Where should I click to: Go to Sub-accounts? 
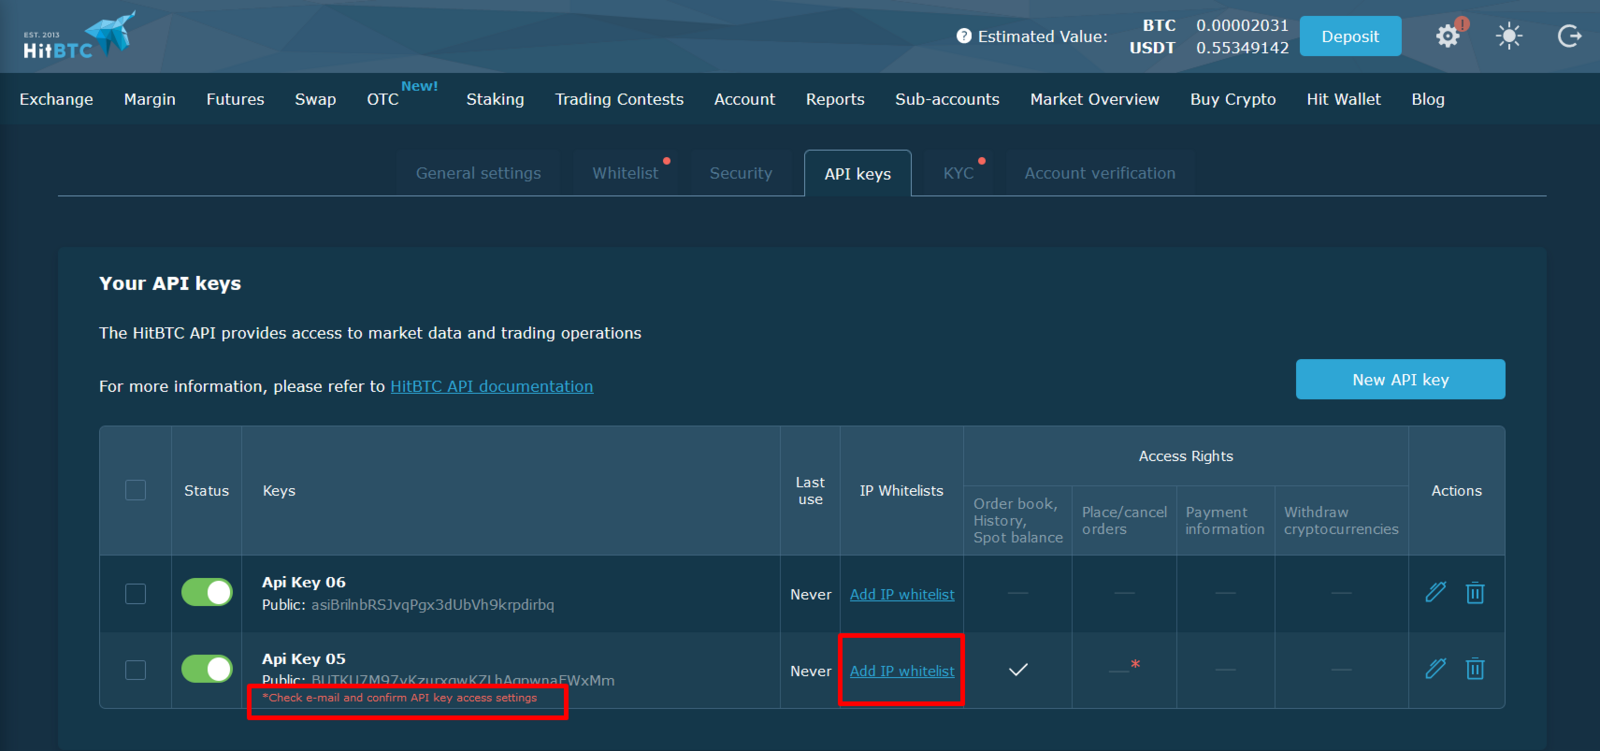pyautogui.click(x=947, y=99)
